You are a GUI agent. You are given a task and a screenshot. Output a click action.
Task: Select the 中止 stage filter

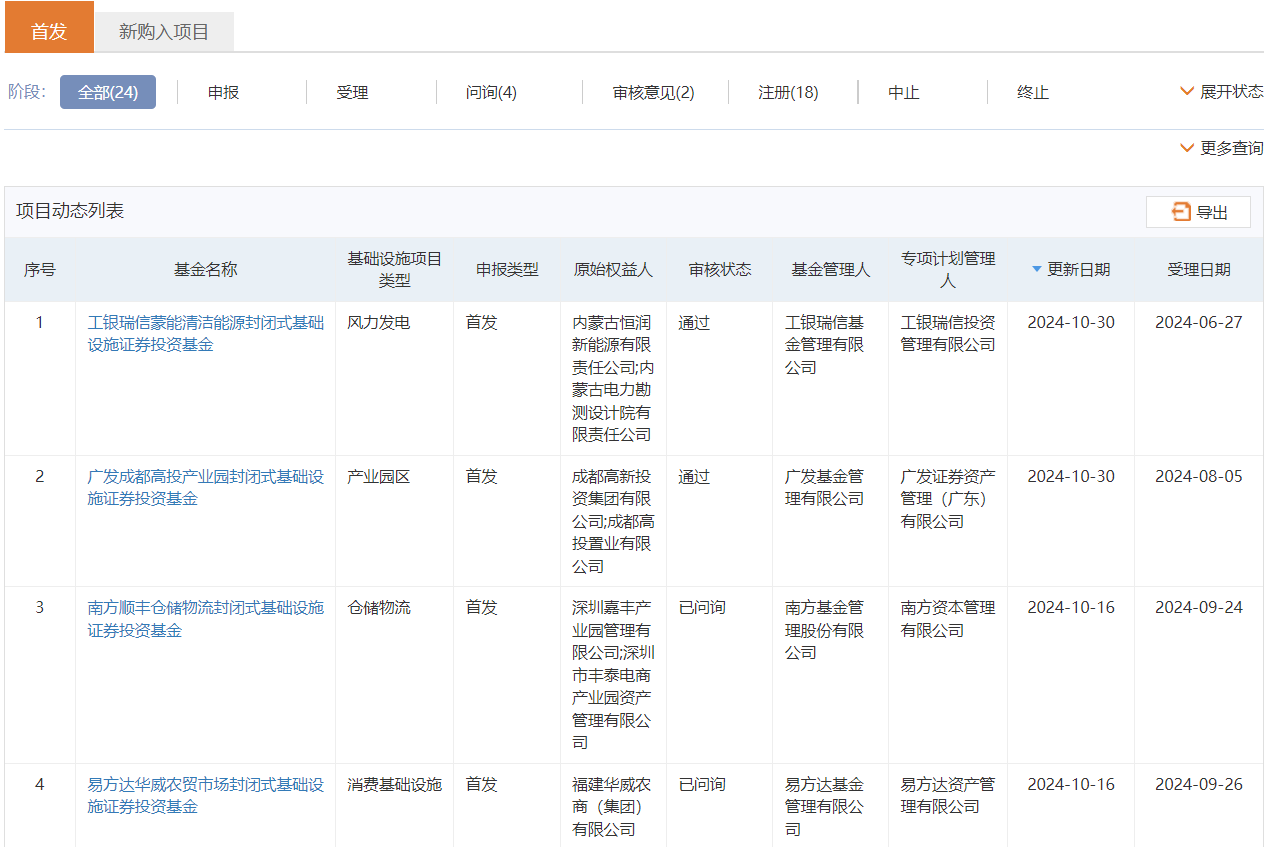[903, 92]
